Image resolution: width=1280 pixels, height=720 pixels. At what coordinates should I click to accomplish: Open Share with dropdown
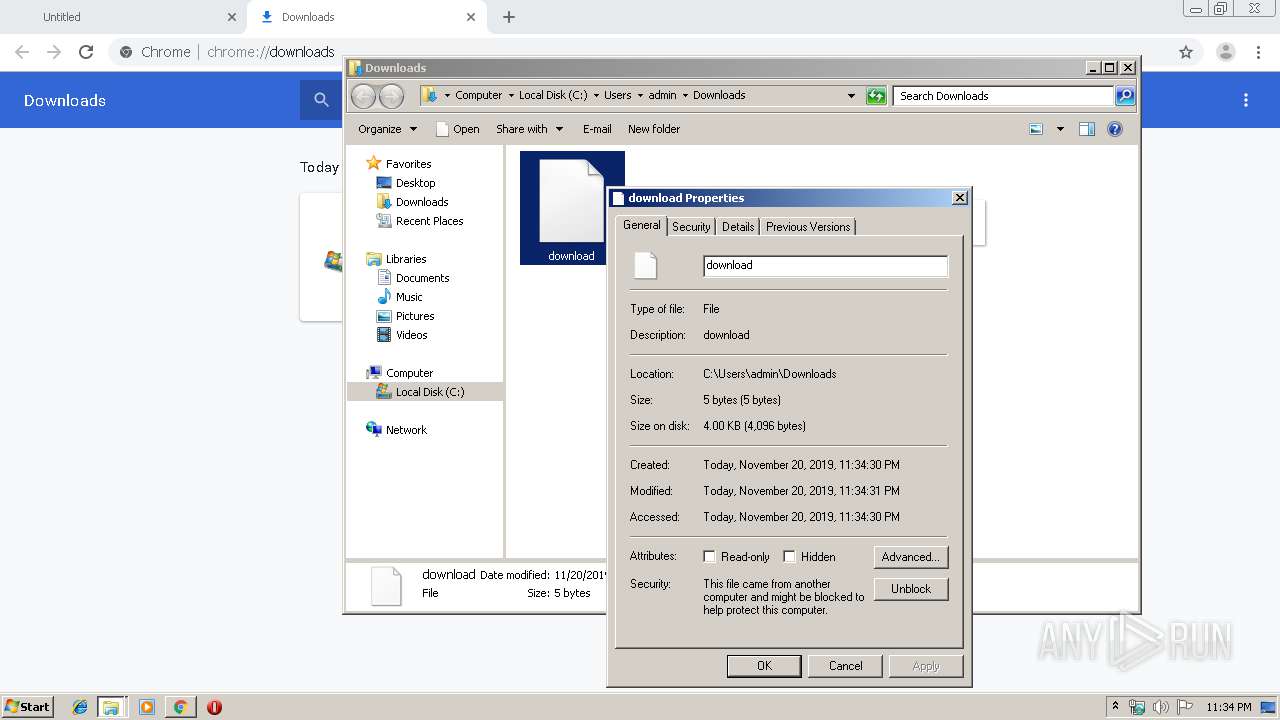coord(529,129)
